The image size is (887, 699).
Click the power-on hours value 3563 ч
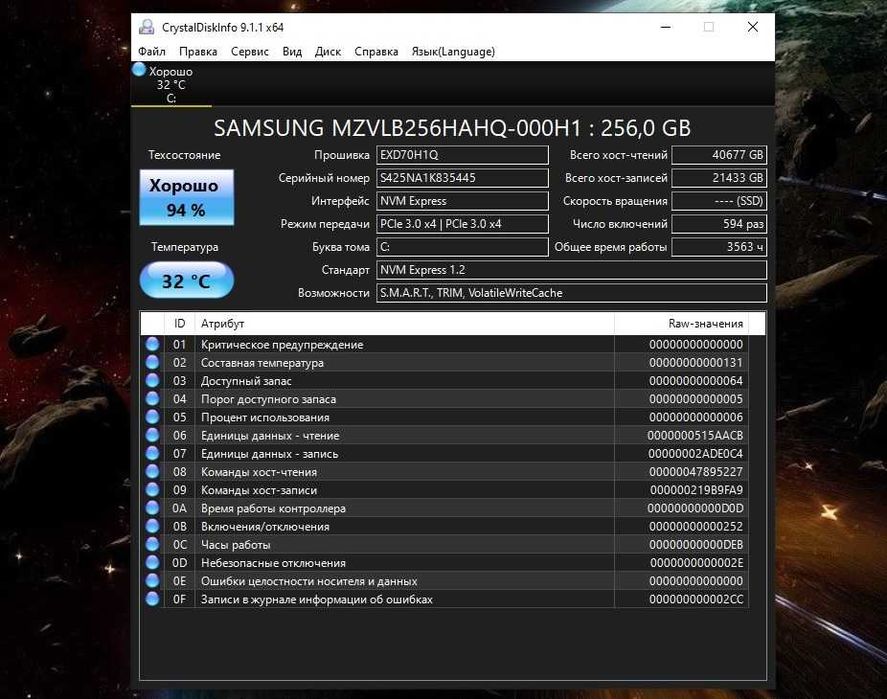(x=719, y=247)
